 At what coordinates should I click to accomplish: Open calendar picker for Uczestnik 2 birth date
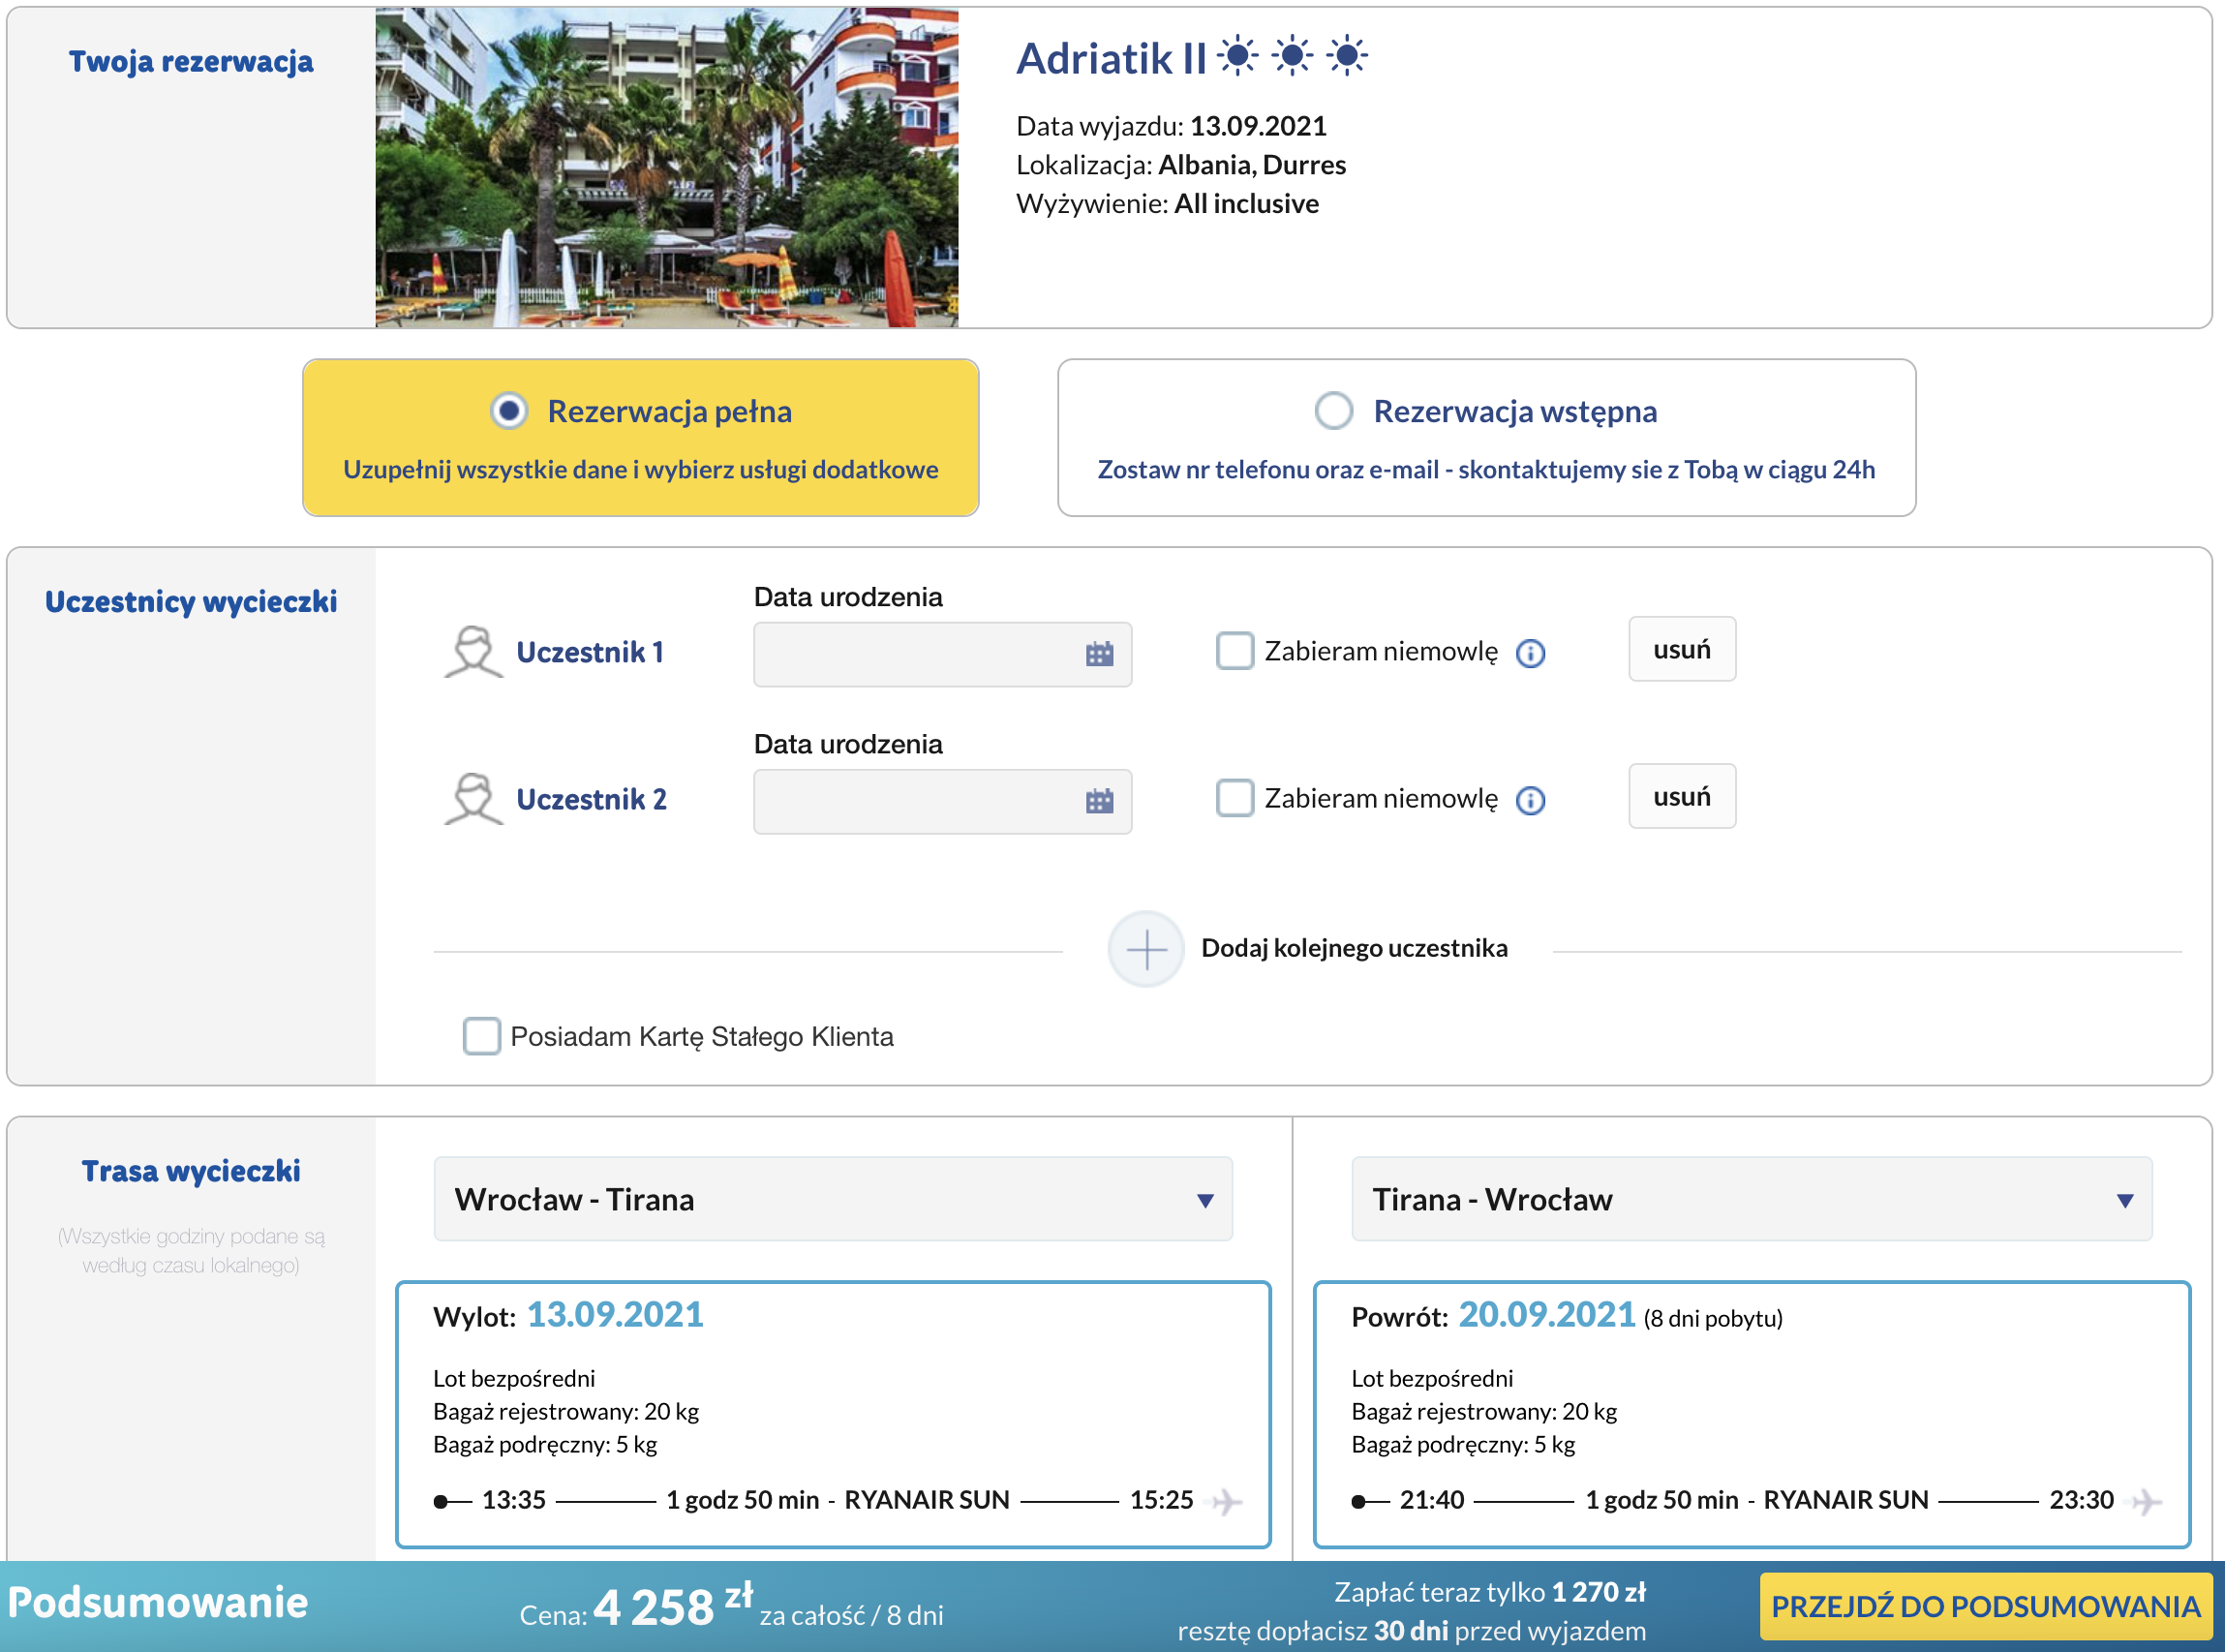[x=1100, y=801]
